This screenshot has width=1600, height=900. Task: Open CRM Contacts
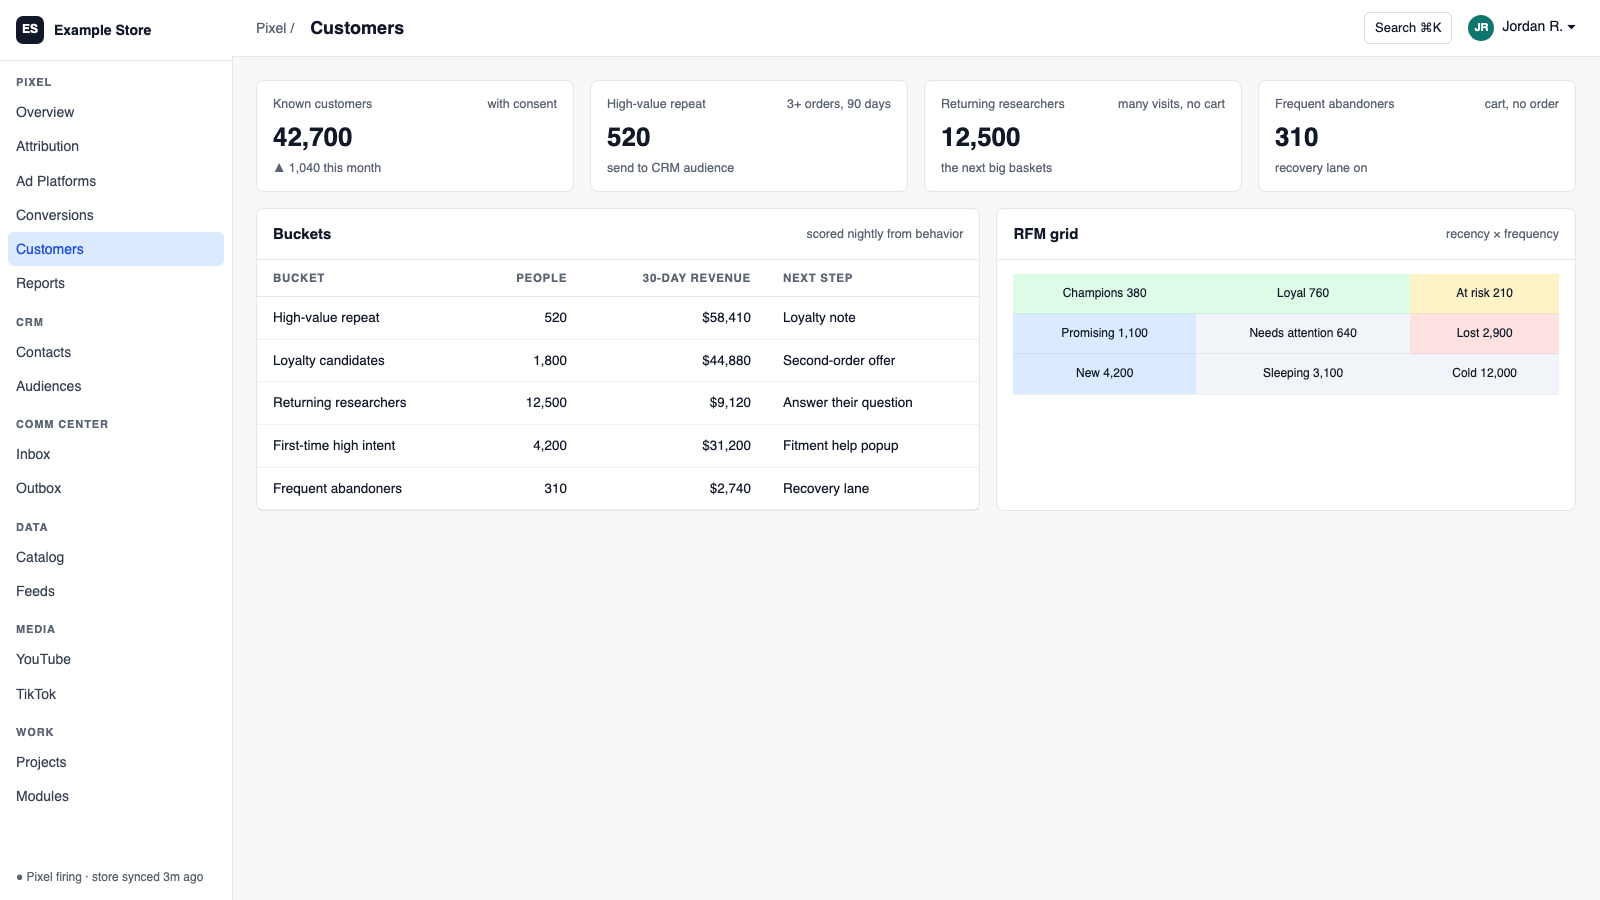point(116,352)
